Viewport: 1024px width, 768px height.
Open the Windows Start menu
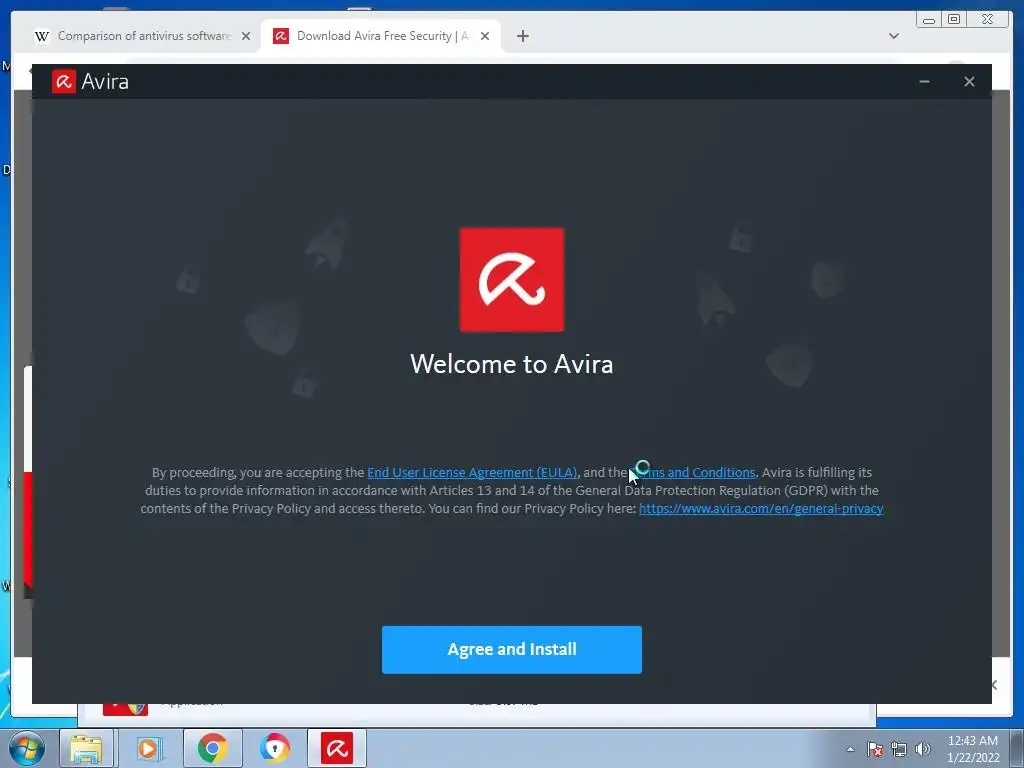[26, 748]
